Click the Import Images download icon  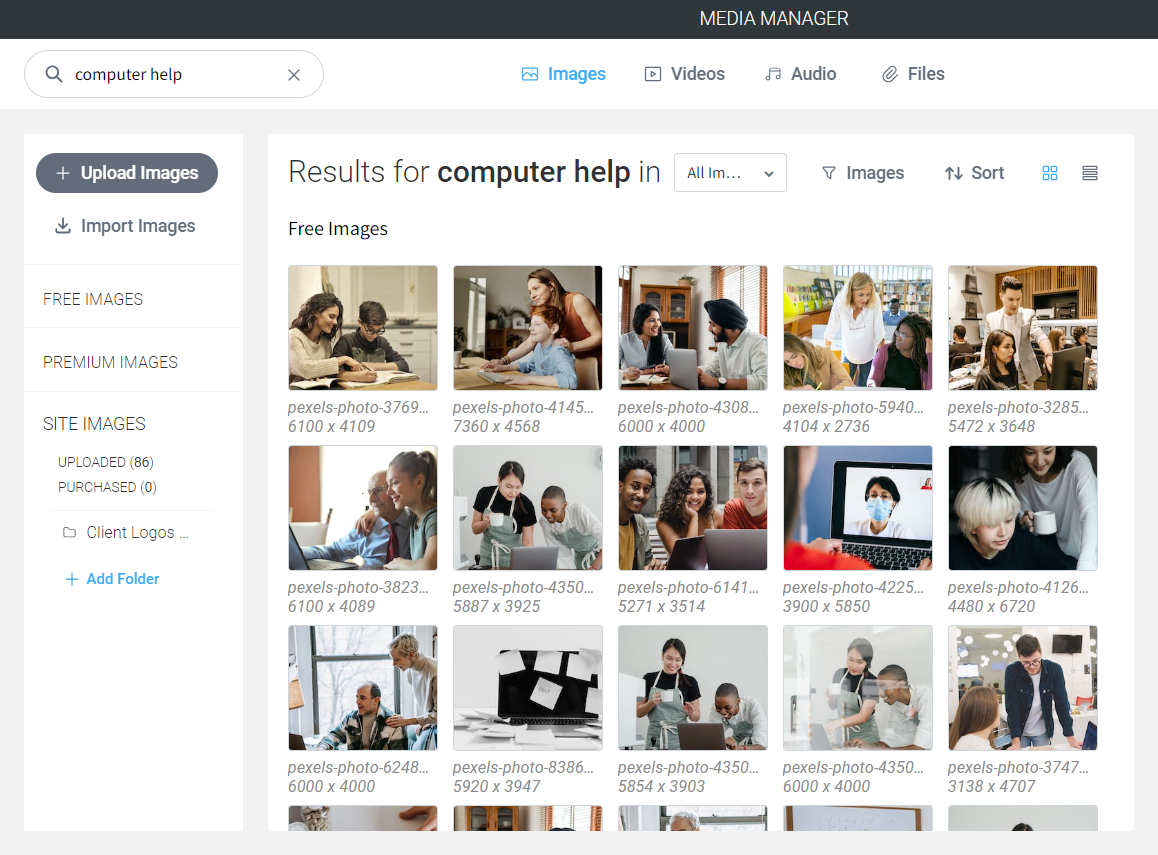point(63,225)
